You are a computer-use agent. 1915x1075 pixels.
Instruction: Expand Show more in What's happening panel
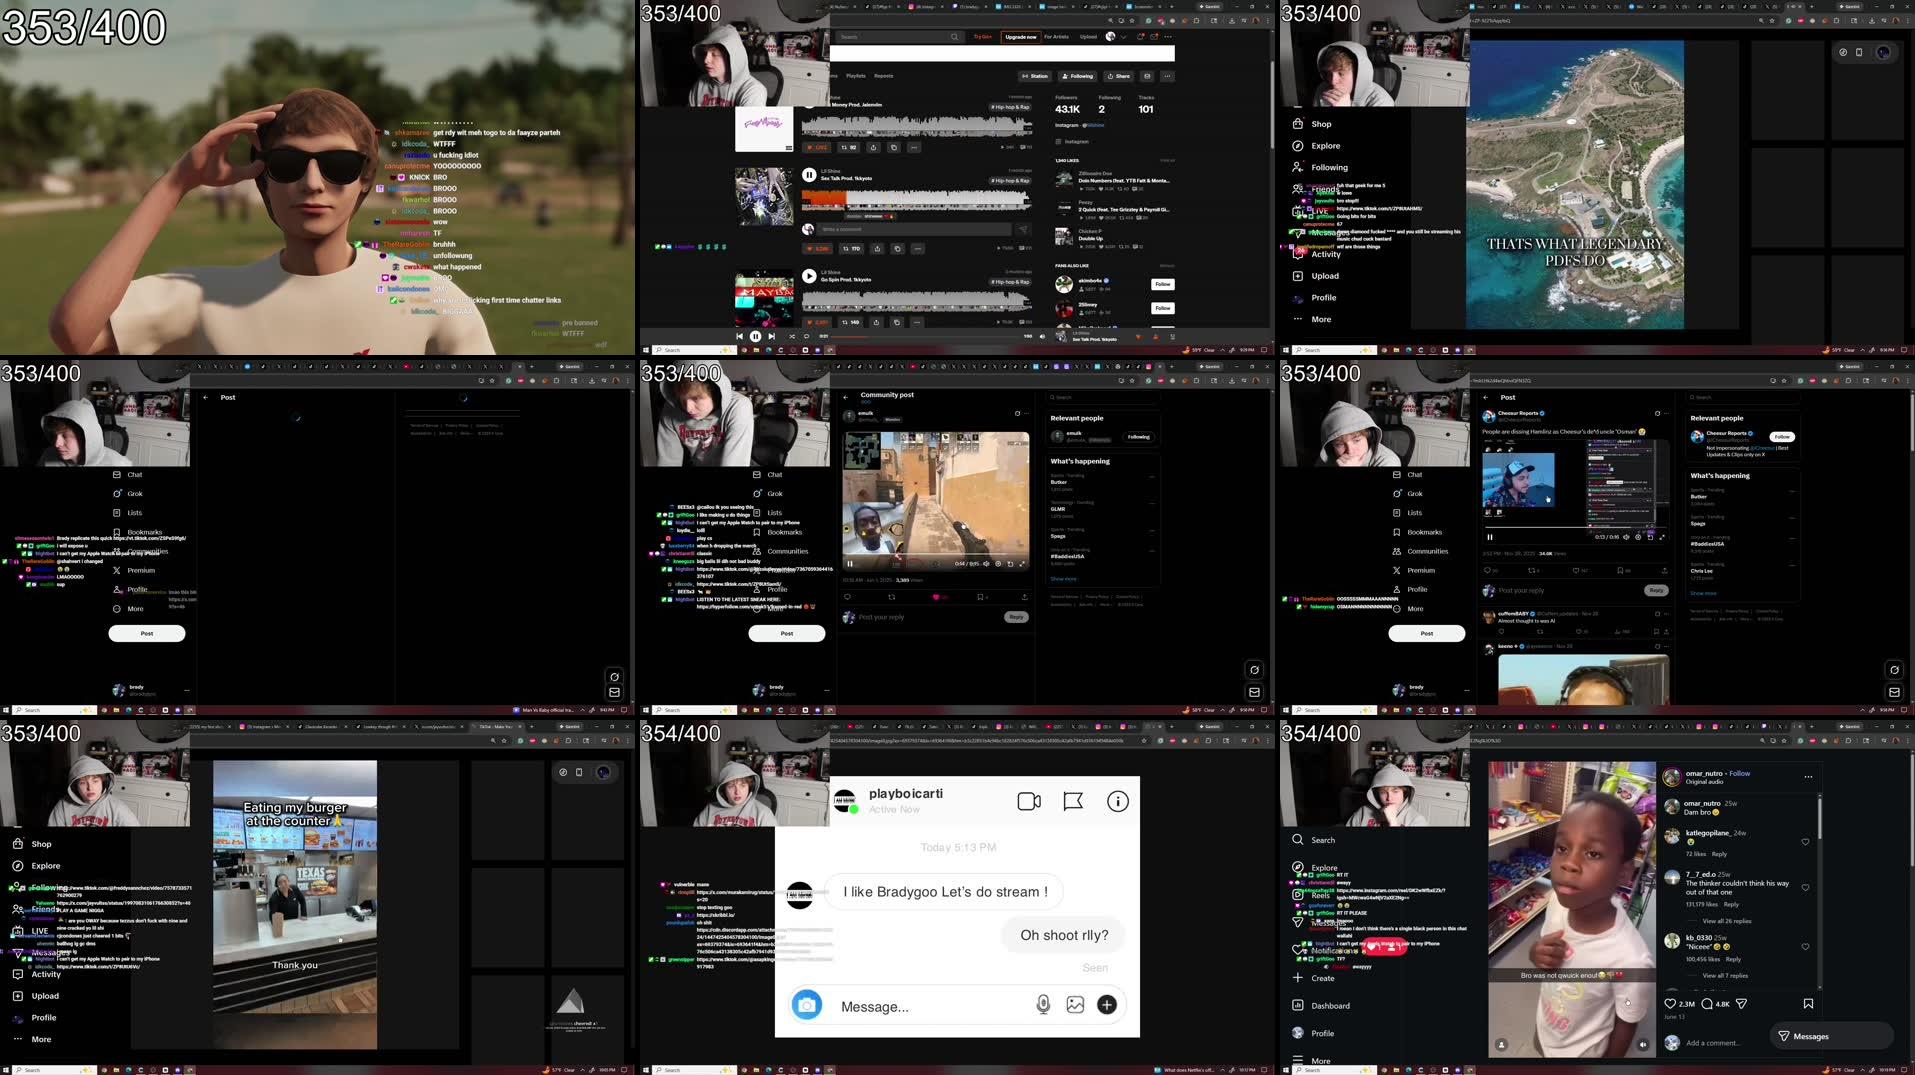[x=1706, y=592]
